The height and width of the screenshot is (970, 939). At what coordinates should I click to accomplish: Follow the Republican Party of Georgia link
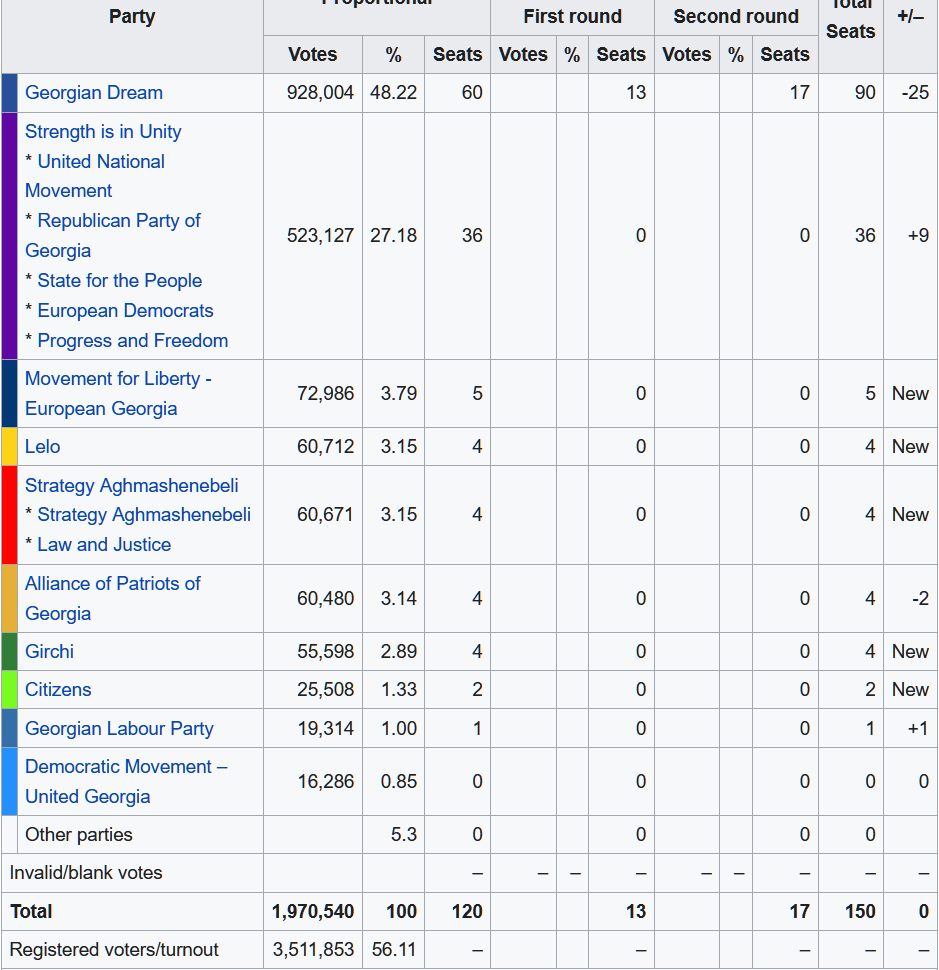(118, 221)
